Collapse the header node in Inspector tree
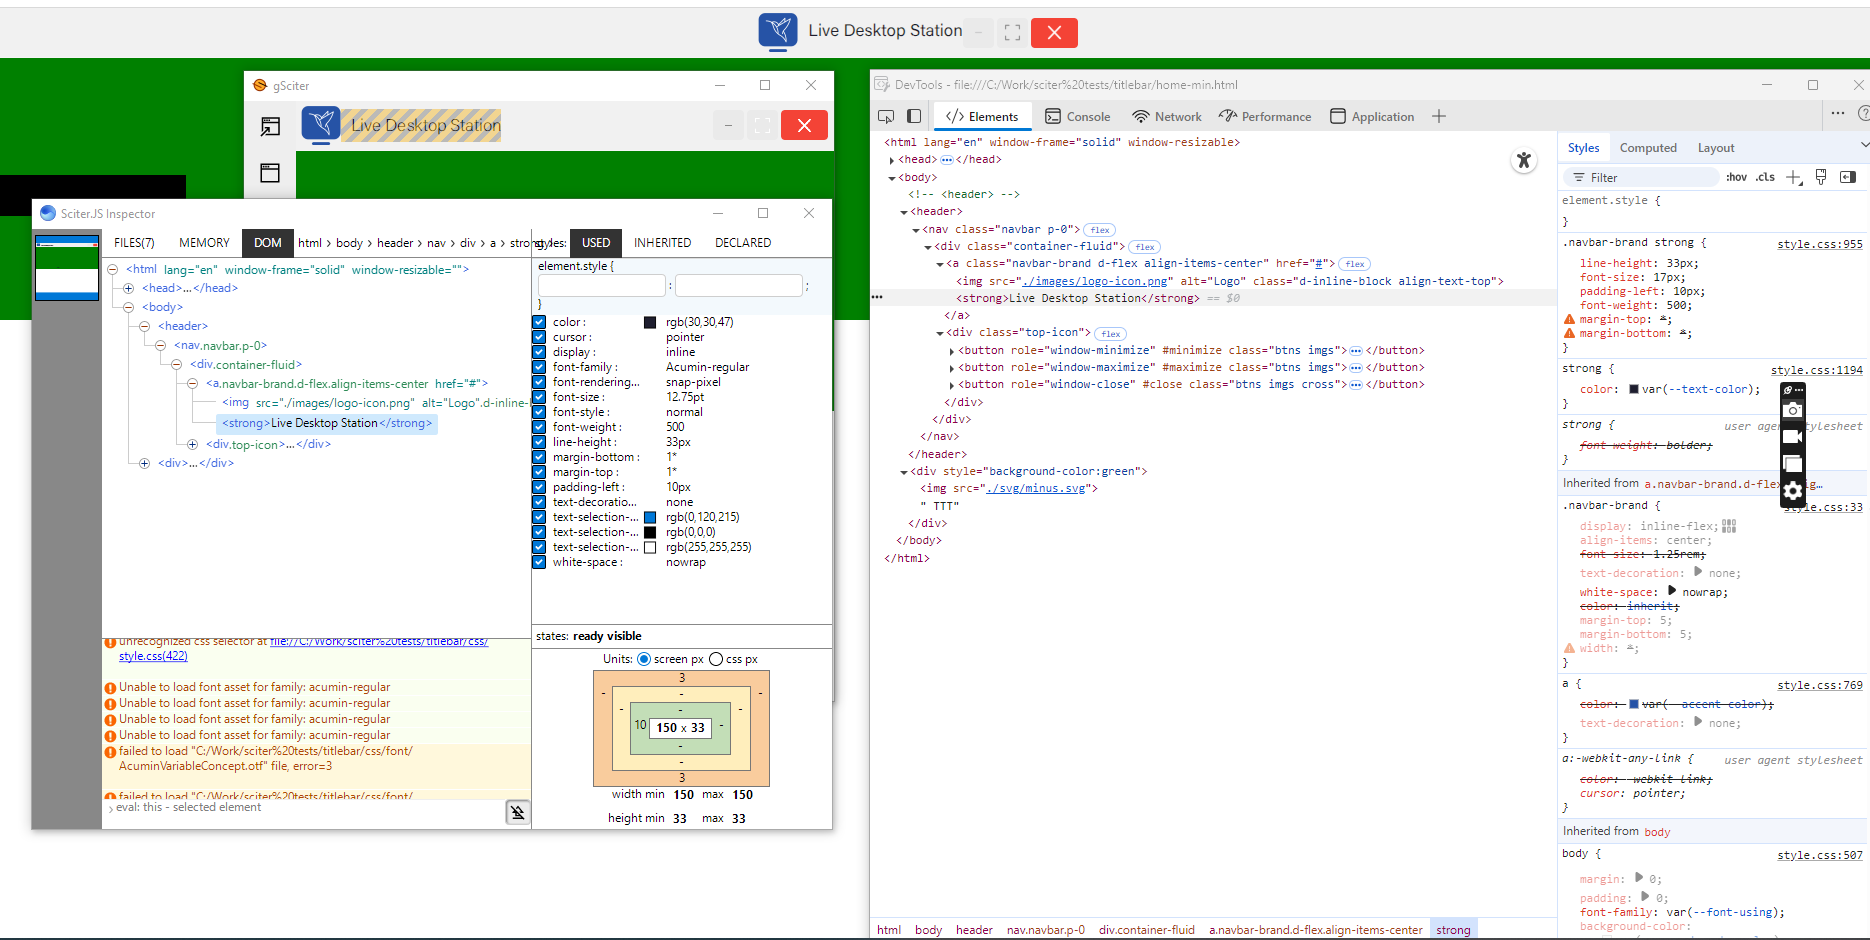This screenshot has height=940, width=1870. [145, 326]
